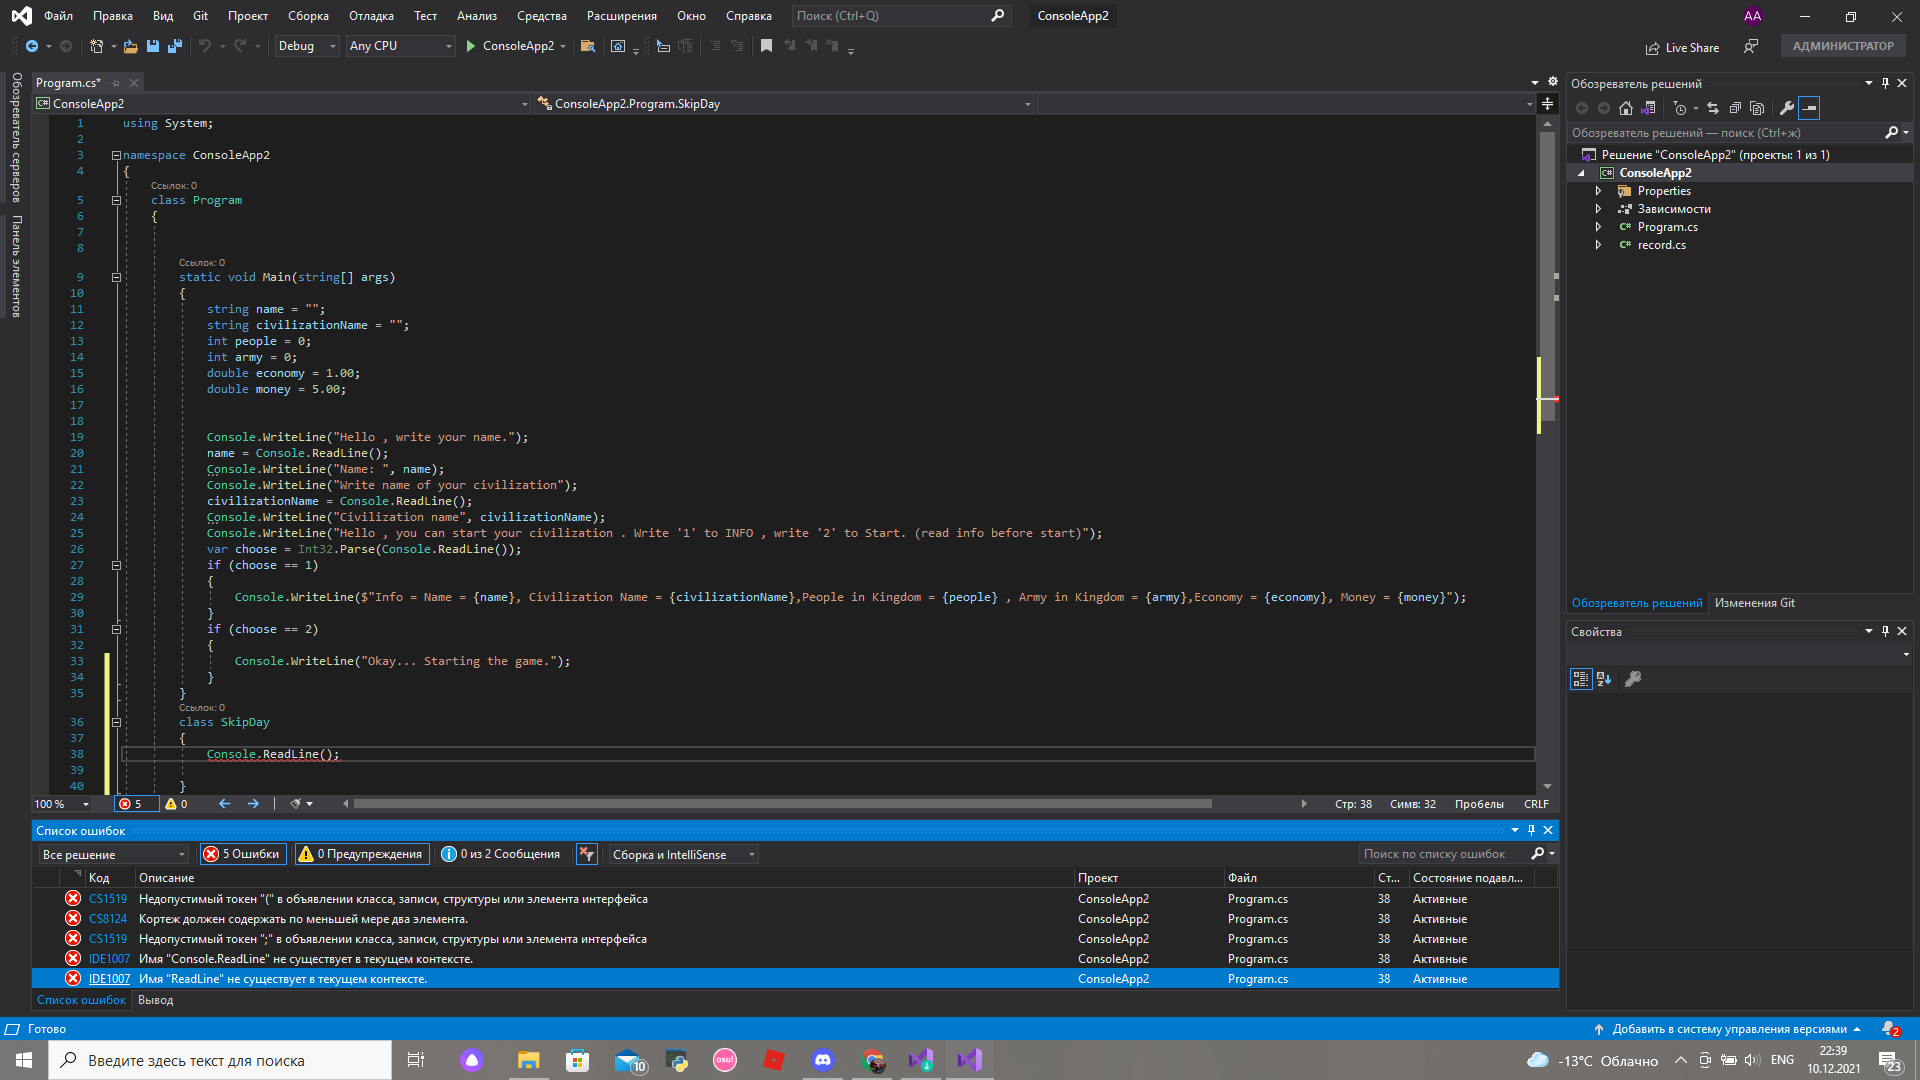Open the Any CPU platform dropdown

click(400, 46)
